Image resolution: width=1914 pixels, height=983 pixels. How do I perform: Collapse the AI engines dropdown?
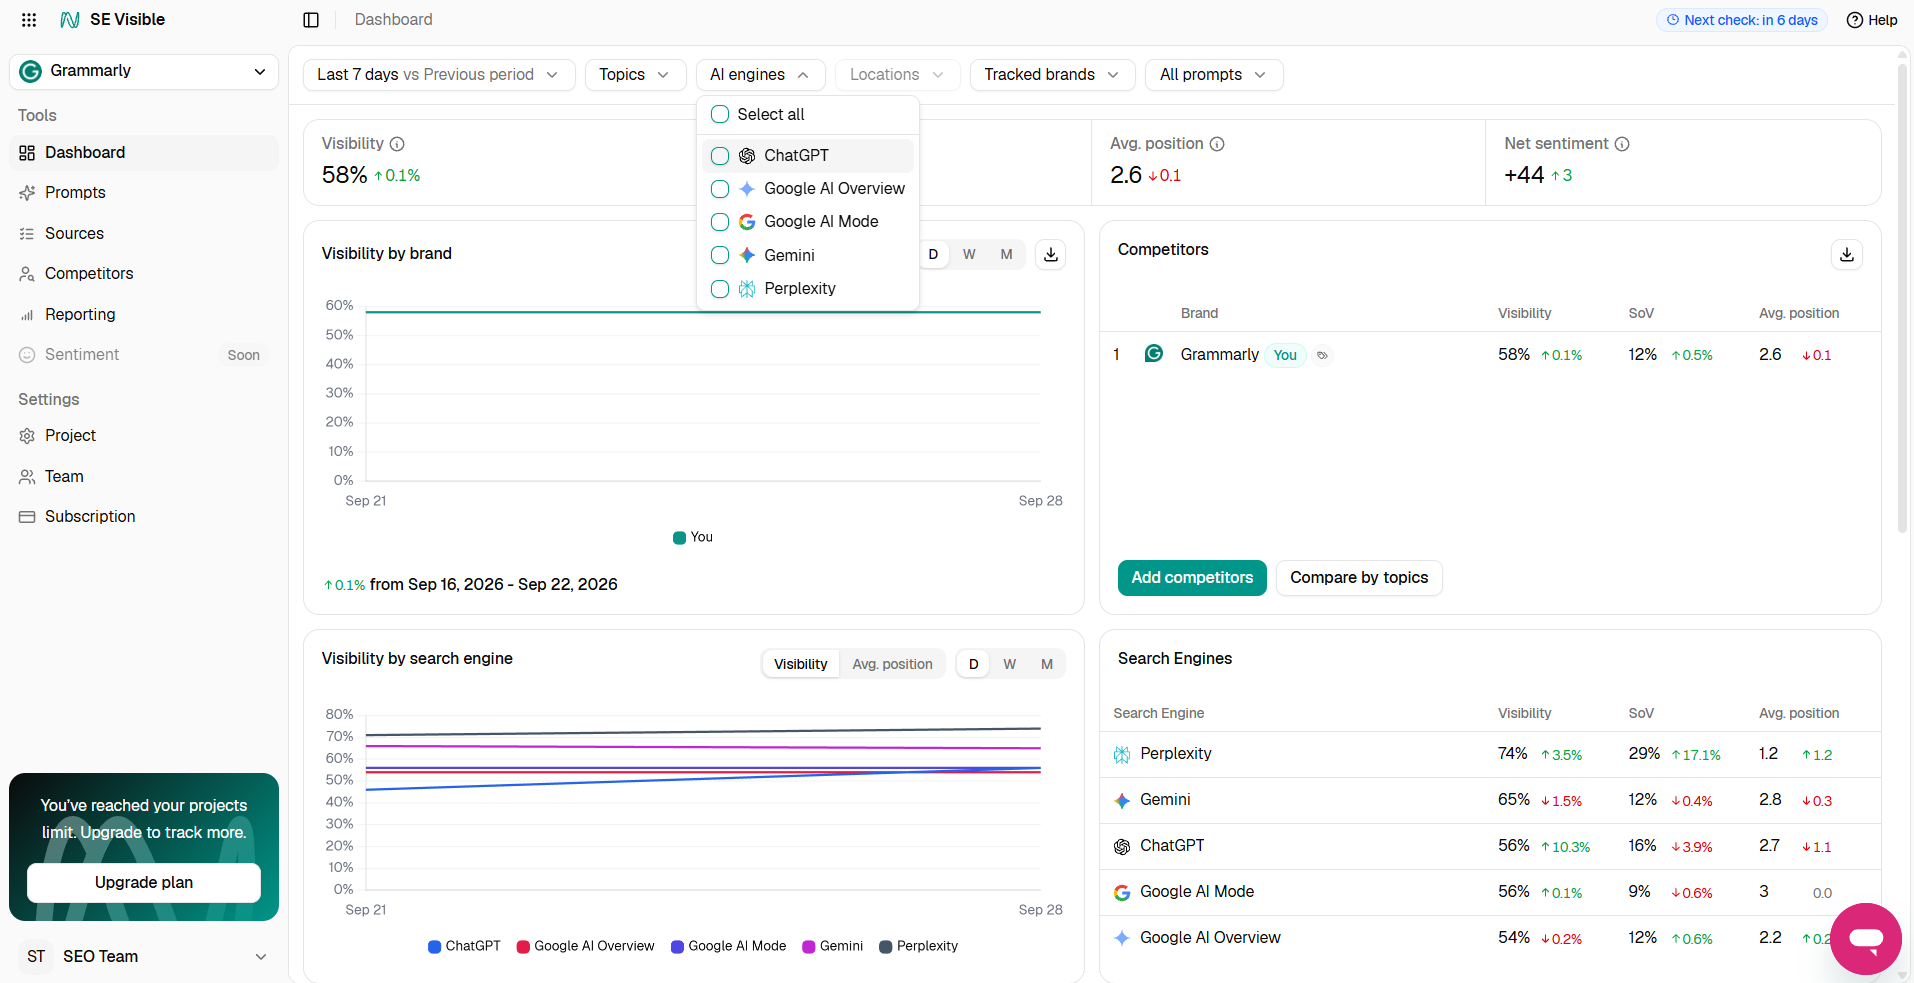pos(761,75)
